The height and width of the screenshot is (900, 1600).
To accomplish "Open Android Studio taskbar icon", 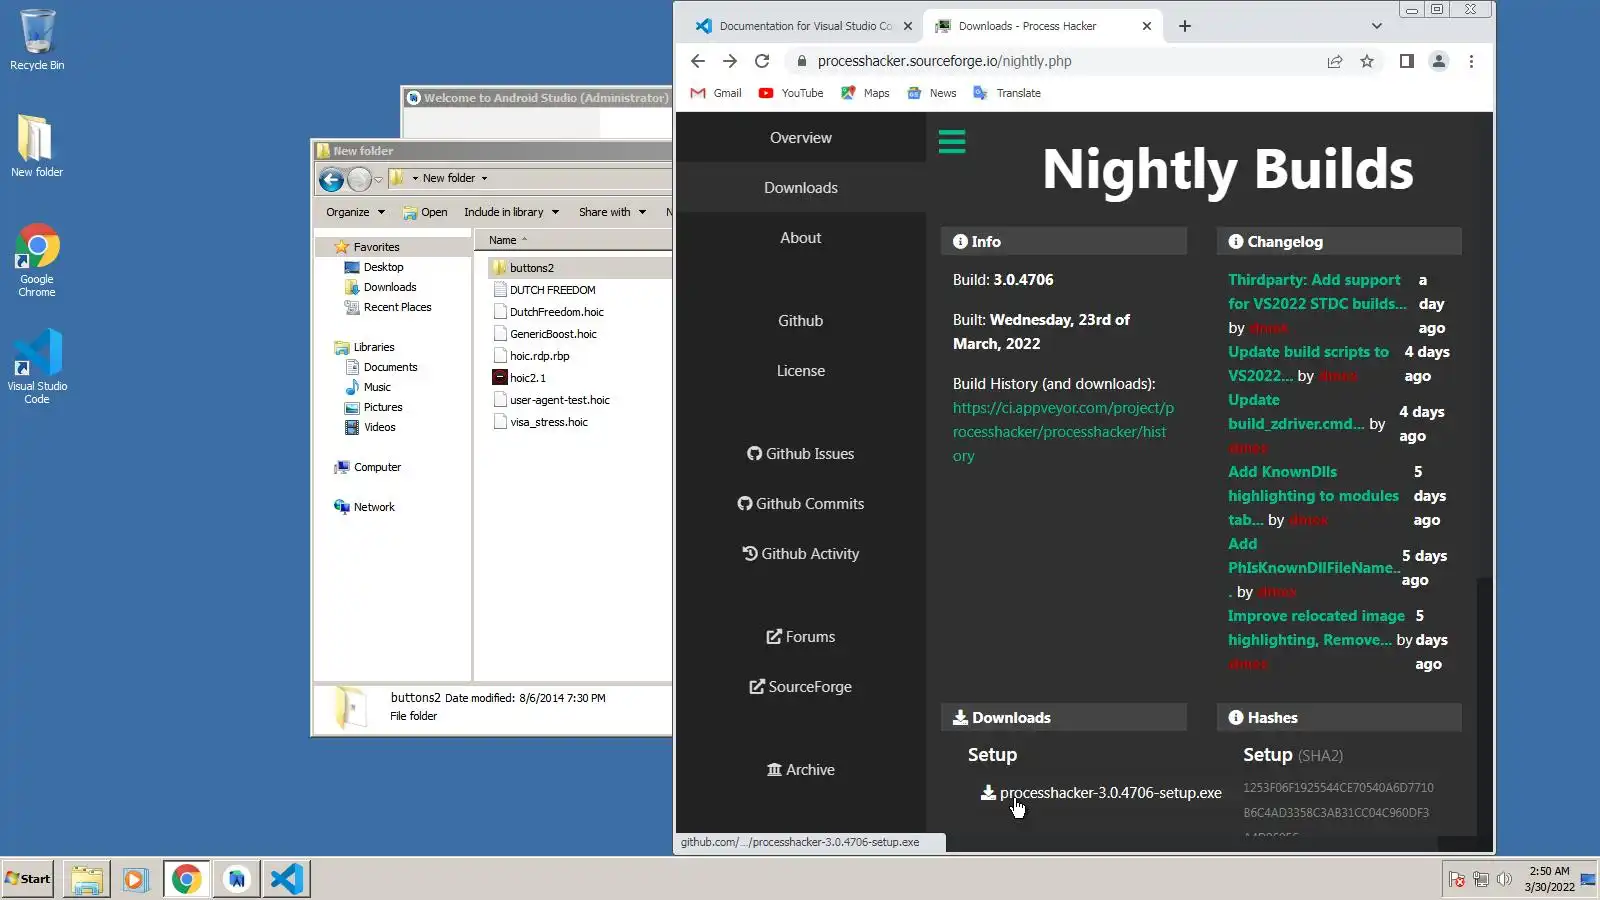I will (x=236, y=879).
